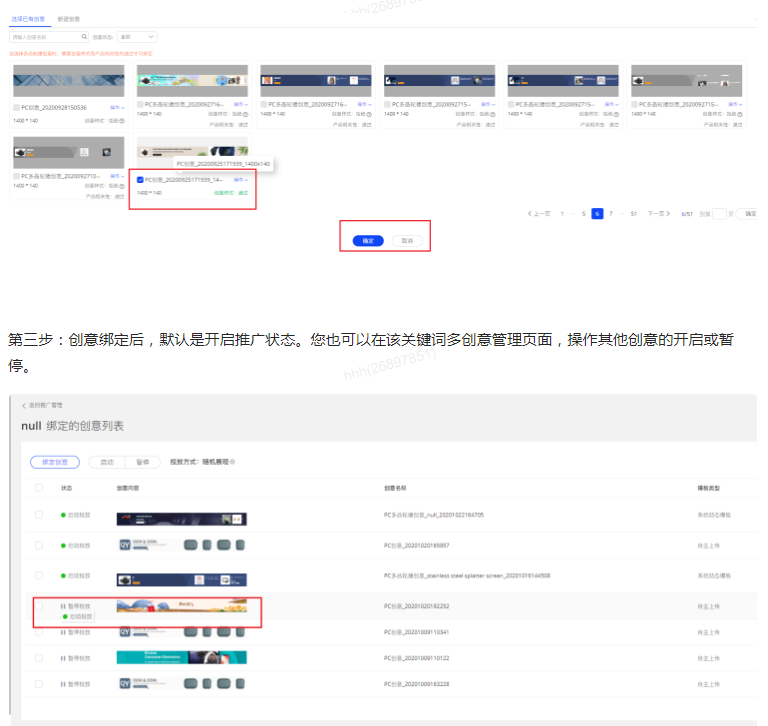This screenshot has width=768, height=726.
Task: Switch to the 新建创意 tab
Action: (69, 19)
